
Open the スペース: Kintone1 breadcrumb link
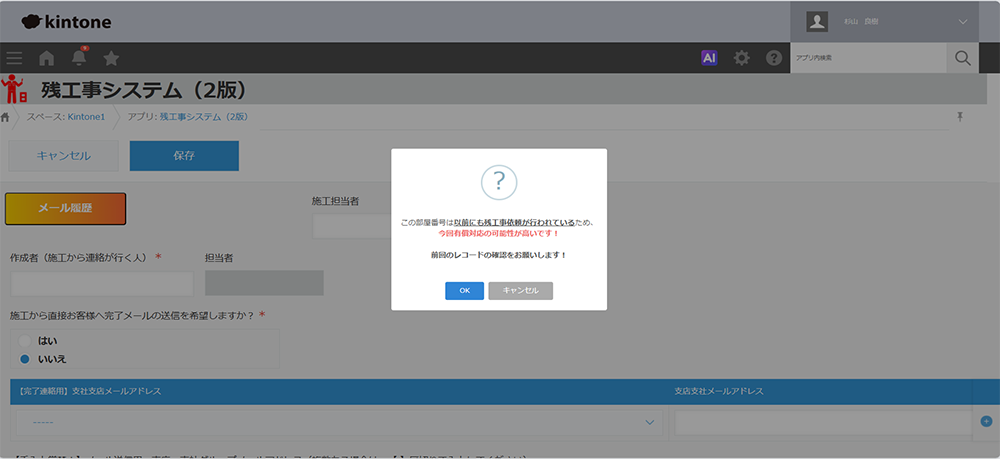(x=66, y=117)
